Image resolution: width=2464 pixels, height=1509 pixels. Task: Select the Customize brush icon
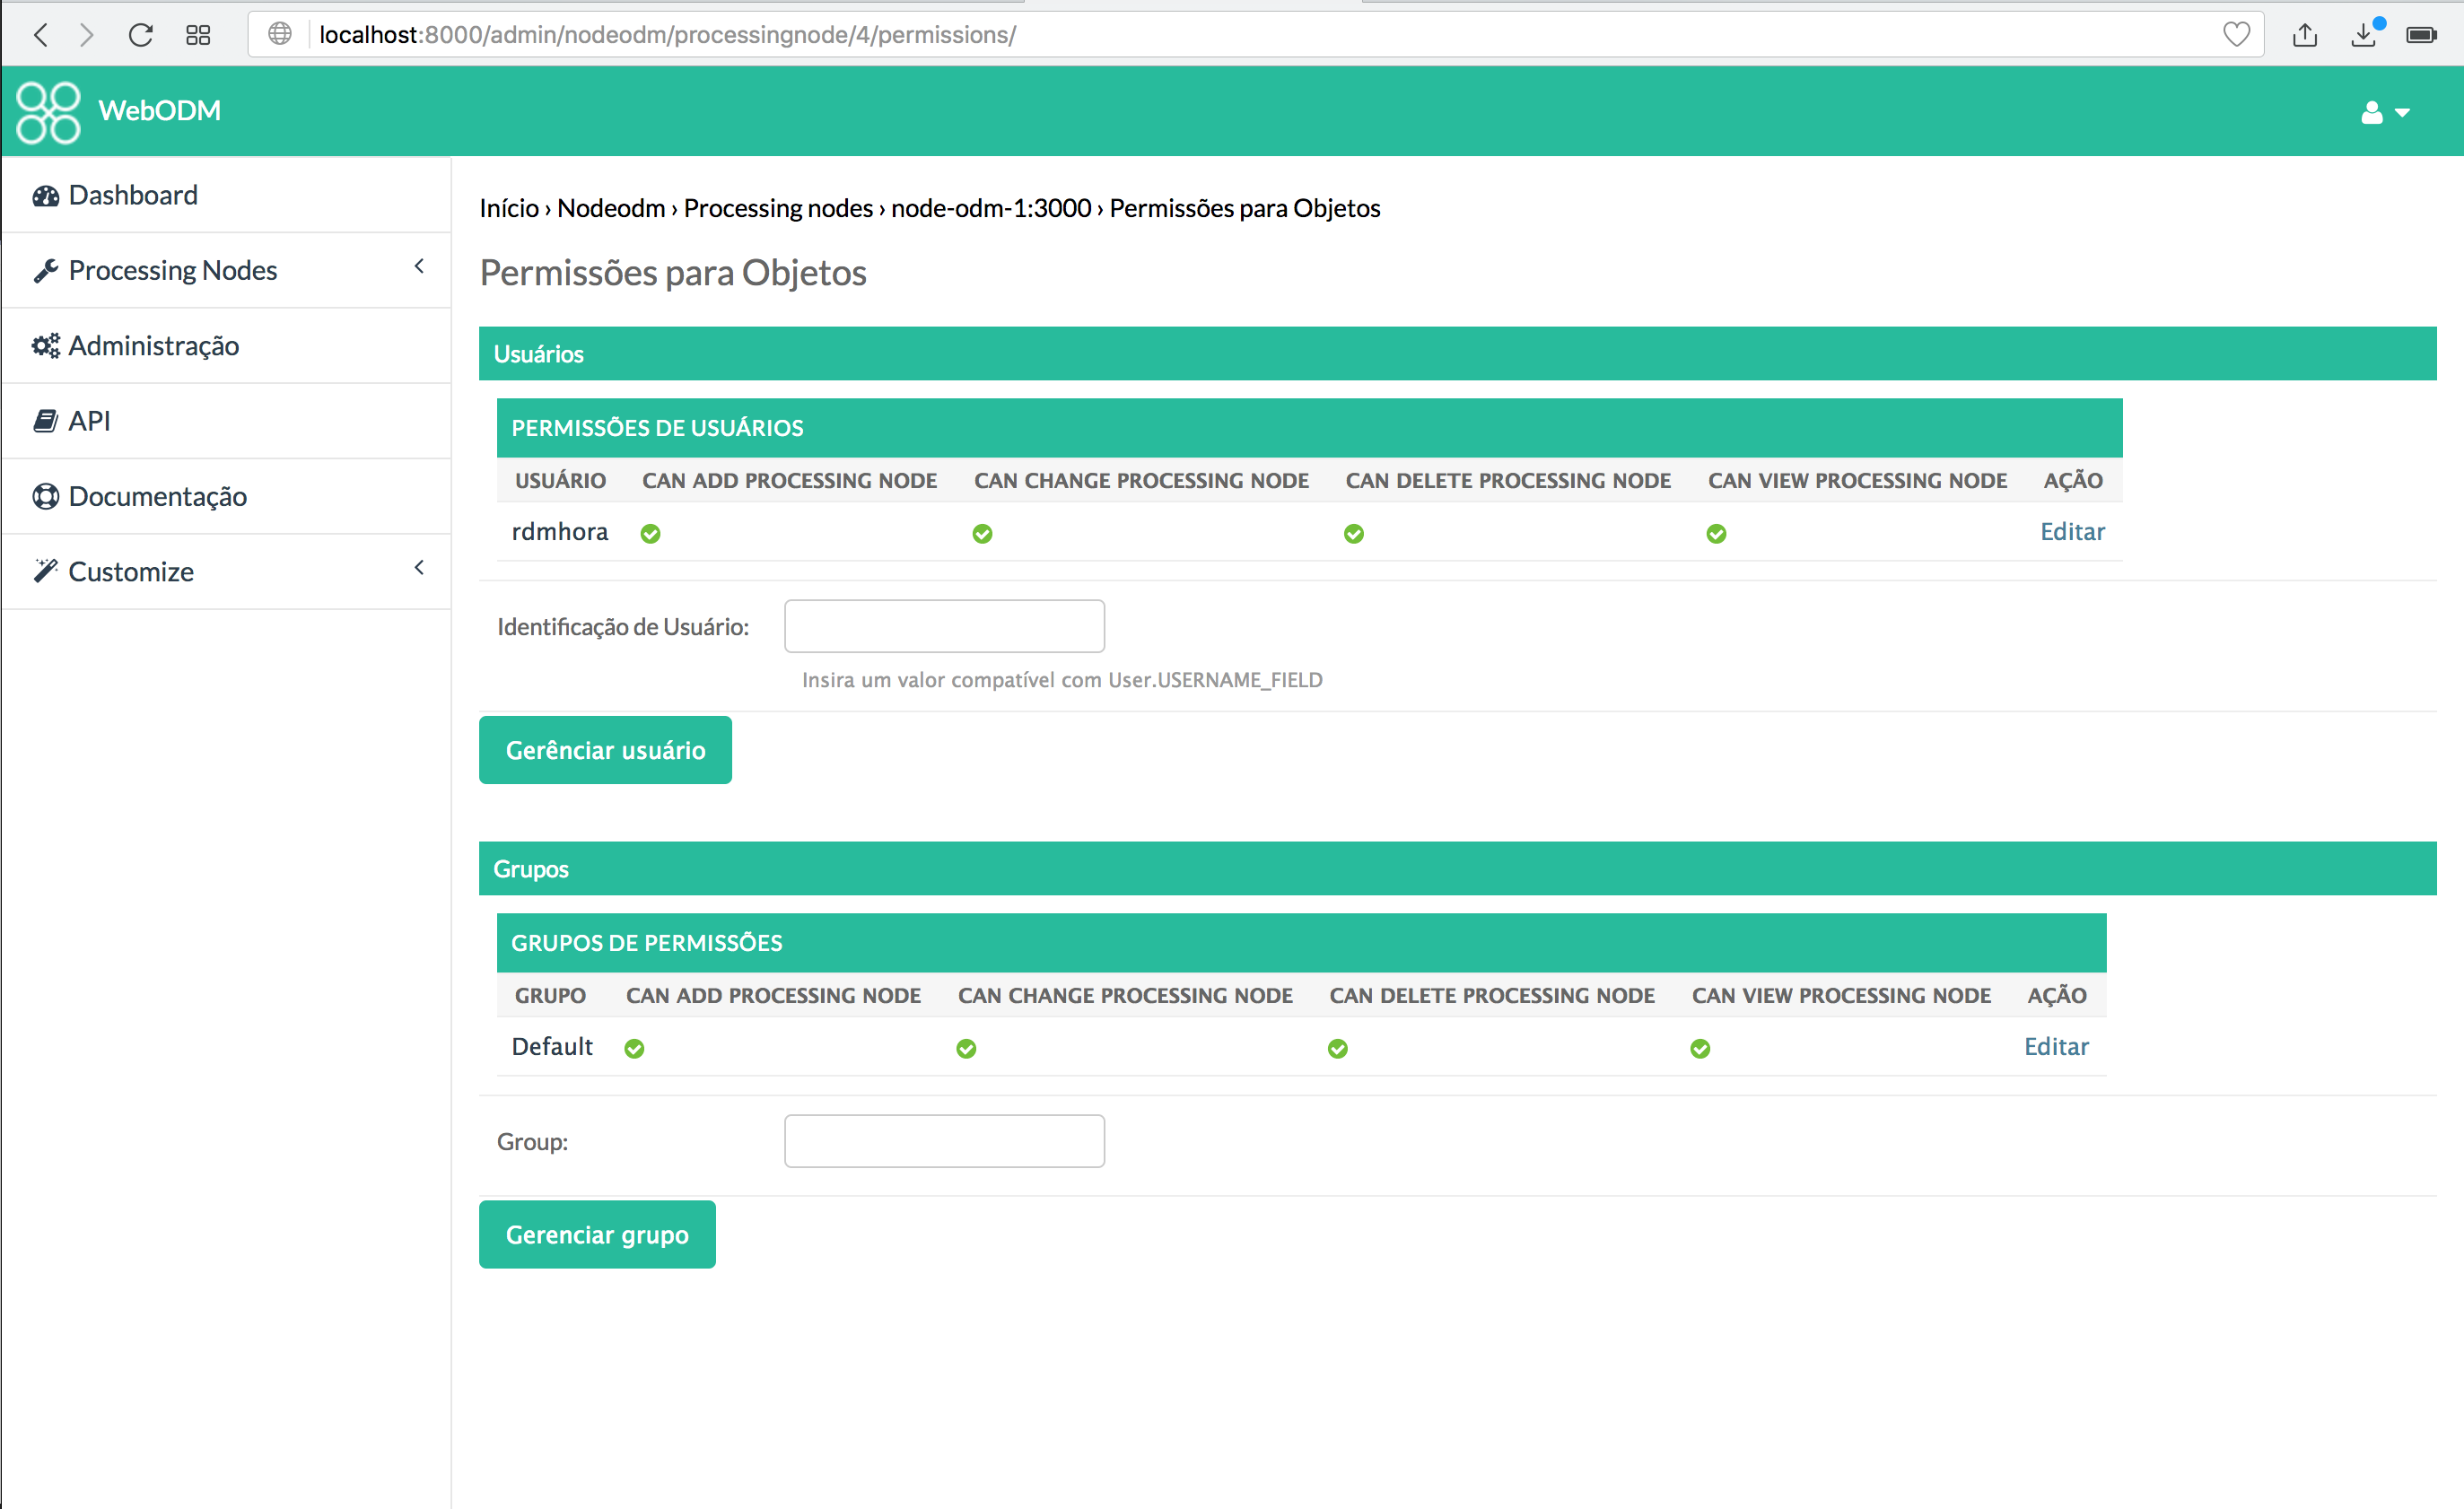coord(45,570)
